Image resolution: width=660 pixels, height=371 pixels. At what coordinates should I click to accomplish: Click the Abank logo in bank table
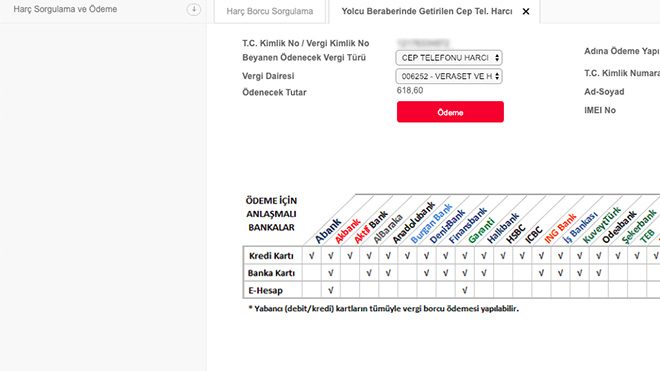click(x=328, y=231)
